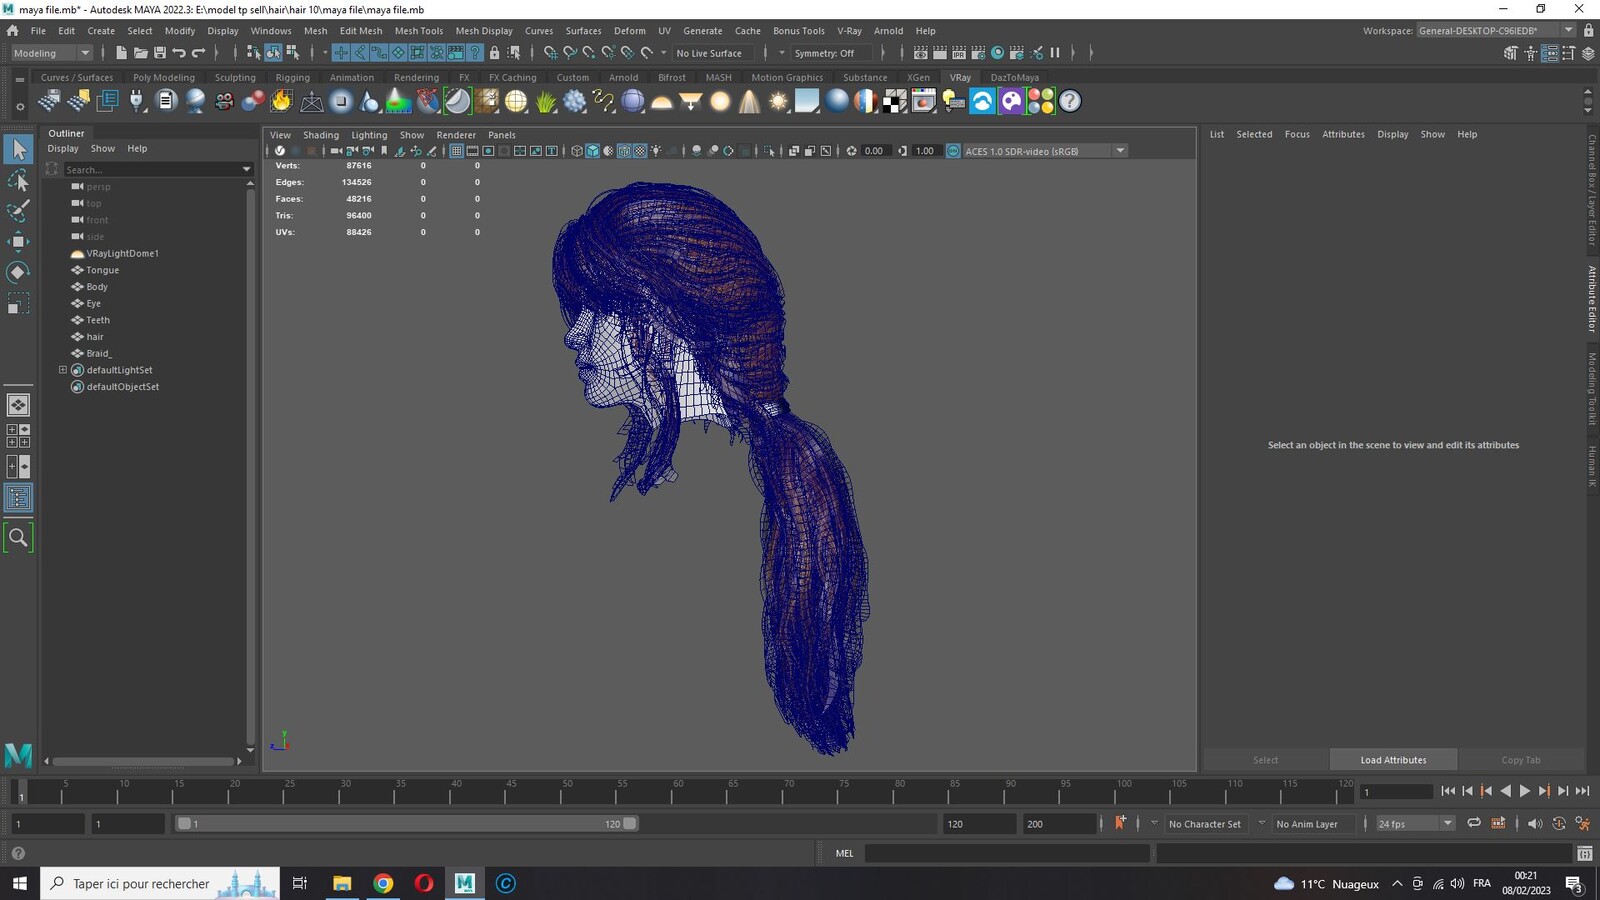The width and height of the screenshot is (1600, 900).
Task: Open the search magnifier tool in sidebar
Action: [18, 537]
